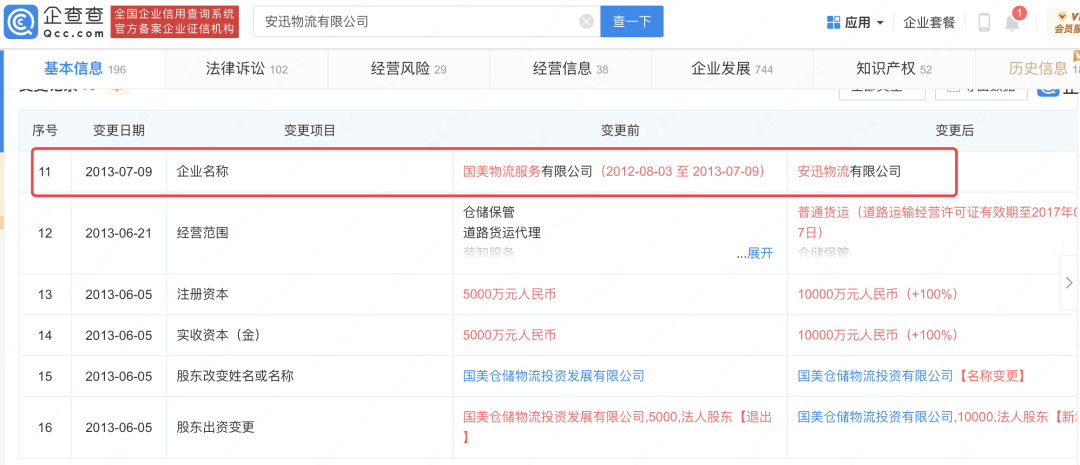The height and width of the screenshot is (465, 1080).
Task: Click the VIP 会员 badge
Action: coord(1064,22)
